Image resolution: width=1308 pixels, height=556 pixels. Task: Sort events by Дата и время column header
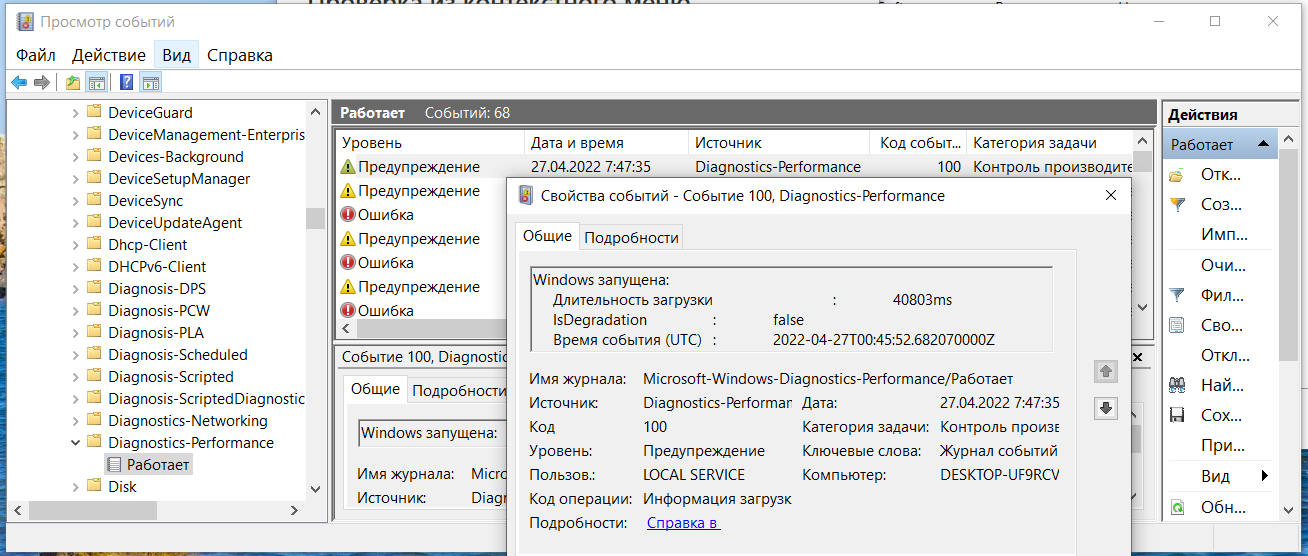click(x=607, y=143)
